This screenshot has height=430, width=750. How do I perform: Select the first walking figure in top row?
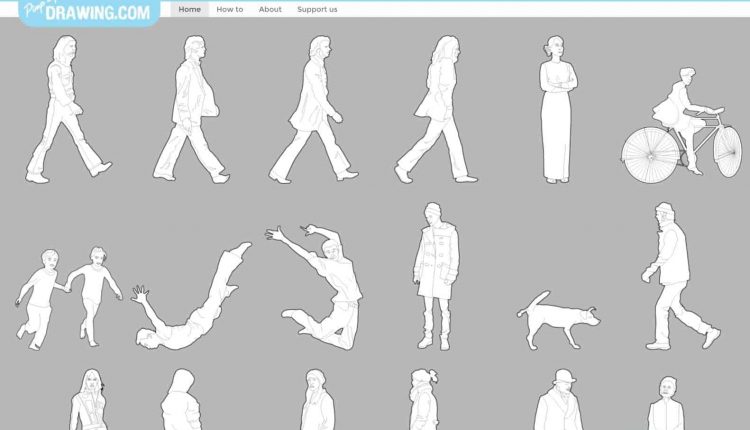click(x=65, y=110)
